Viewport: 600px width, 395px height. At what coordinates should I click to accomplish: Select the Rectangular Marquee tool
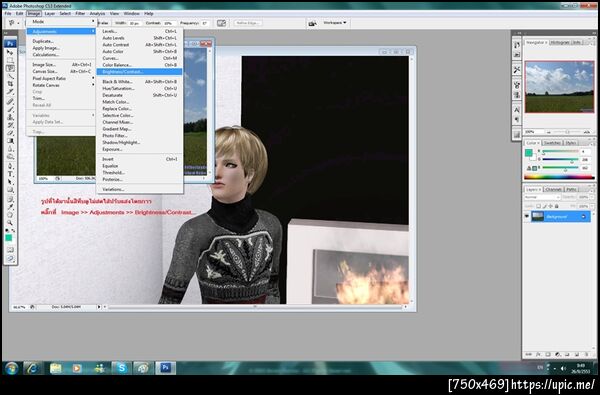[10, 60]
